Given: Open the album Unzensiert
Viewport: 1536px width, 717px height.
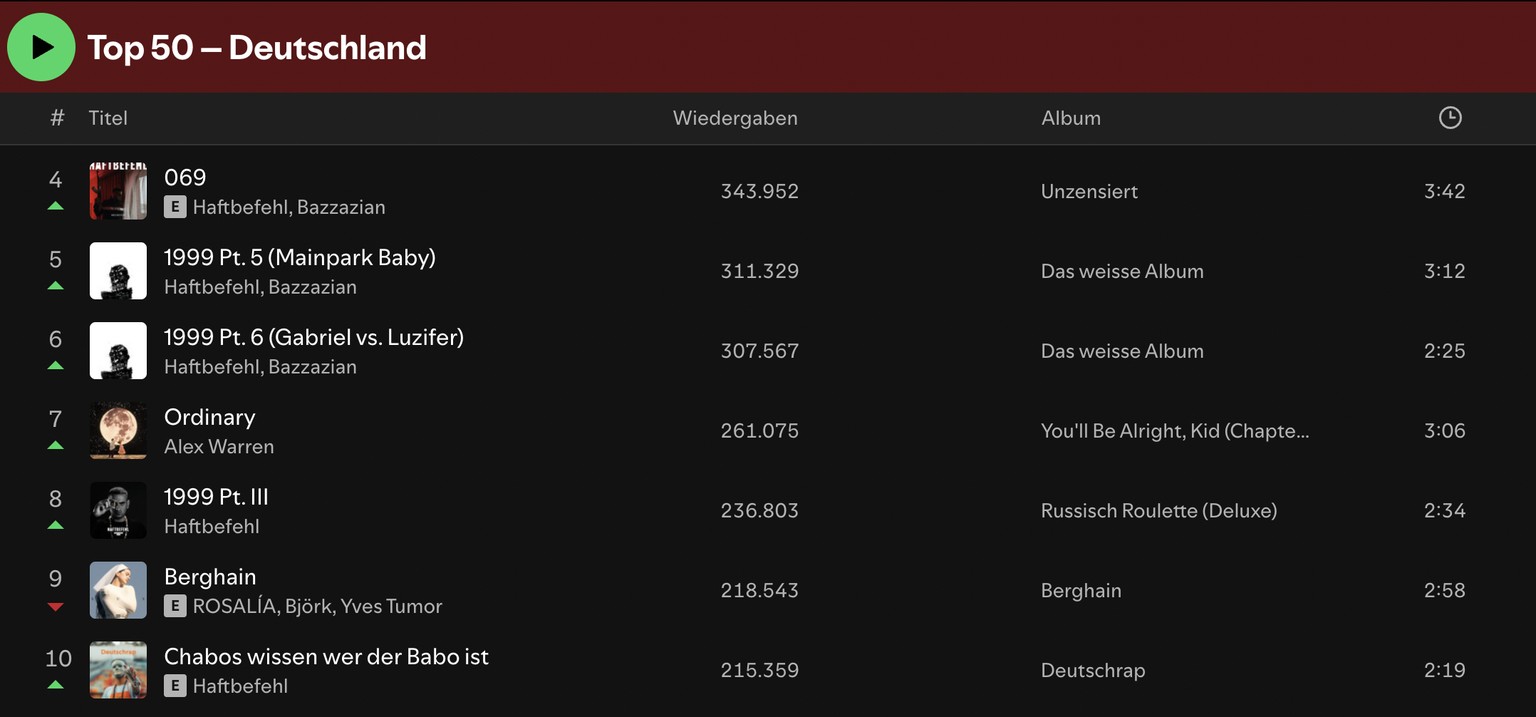Looking at the screenshot, I should (x=1088, y=191).
